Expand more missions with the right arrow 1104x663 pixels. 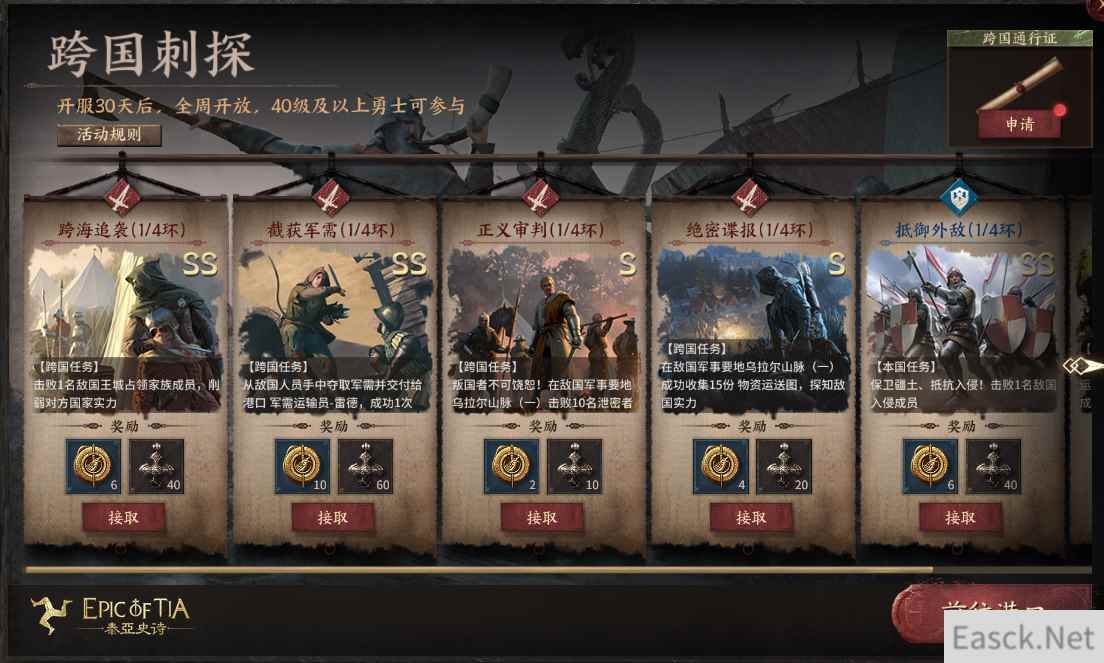coord(1083,365)
